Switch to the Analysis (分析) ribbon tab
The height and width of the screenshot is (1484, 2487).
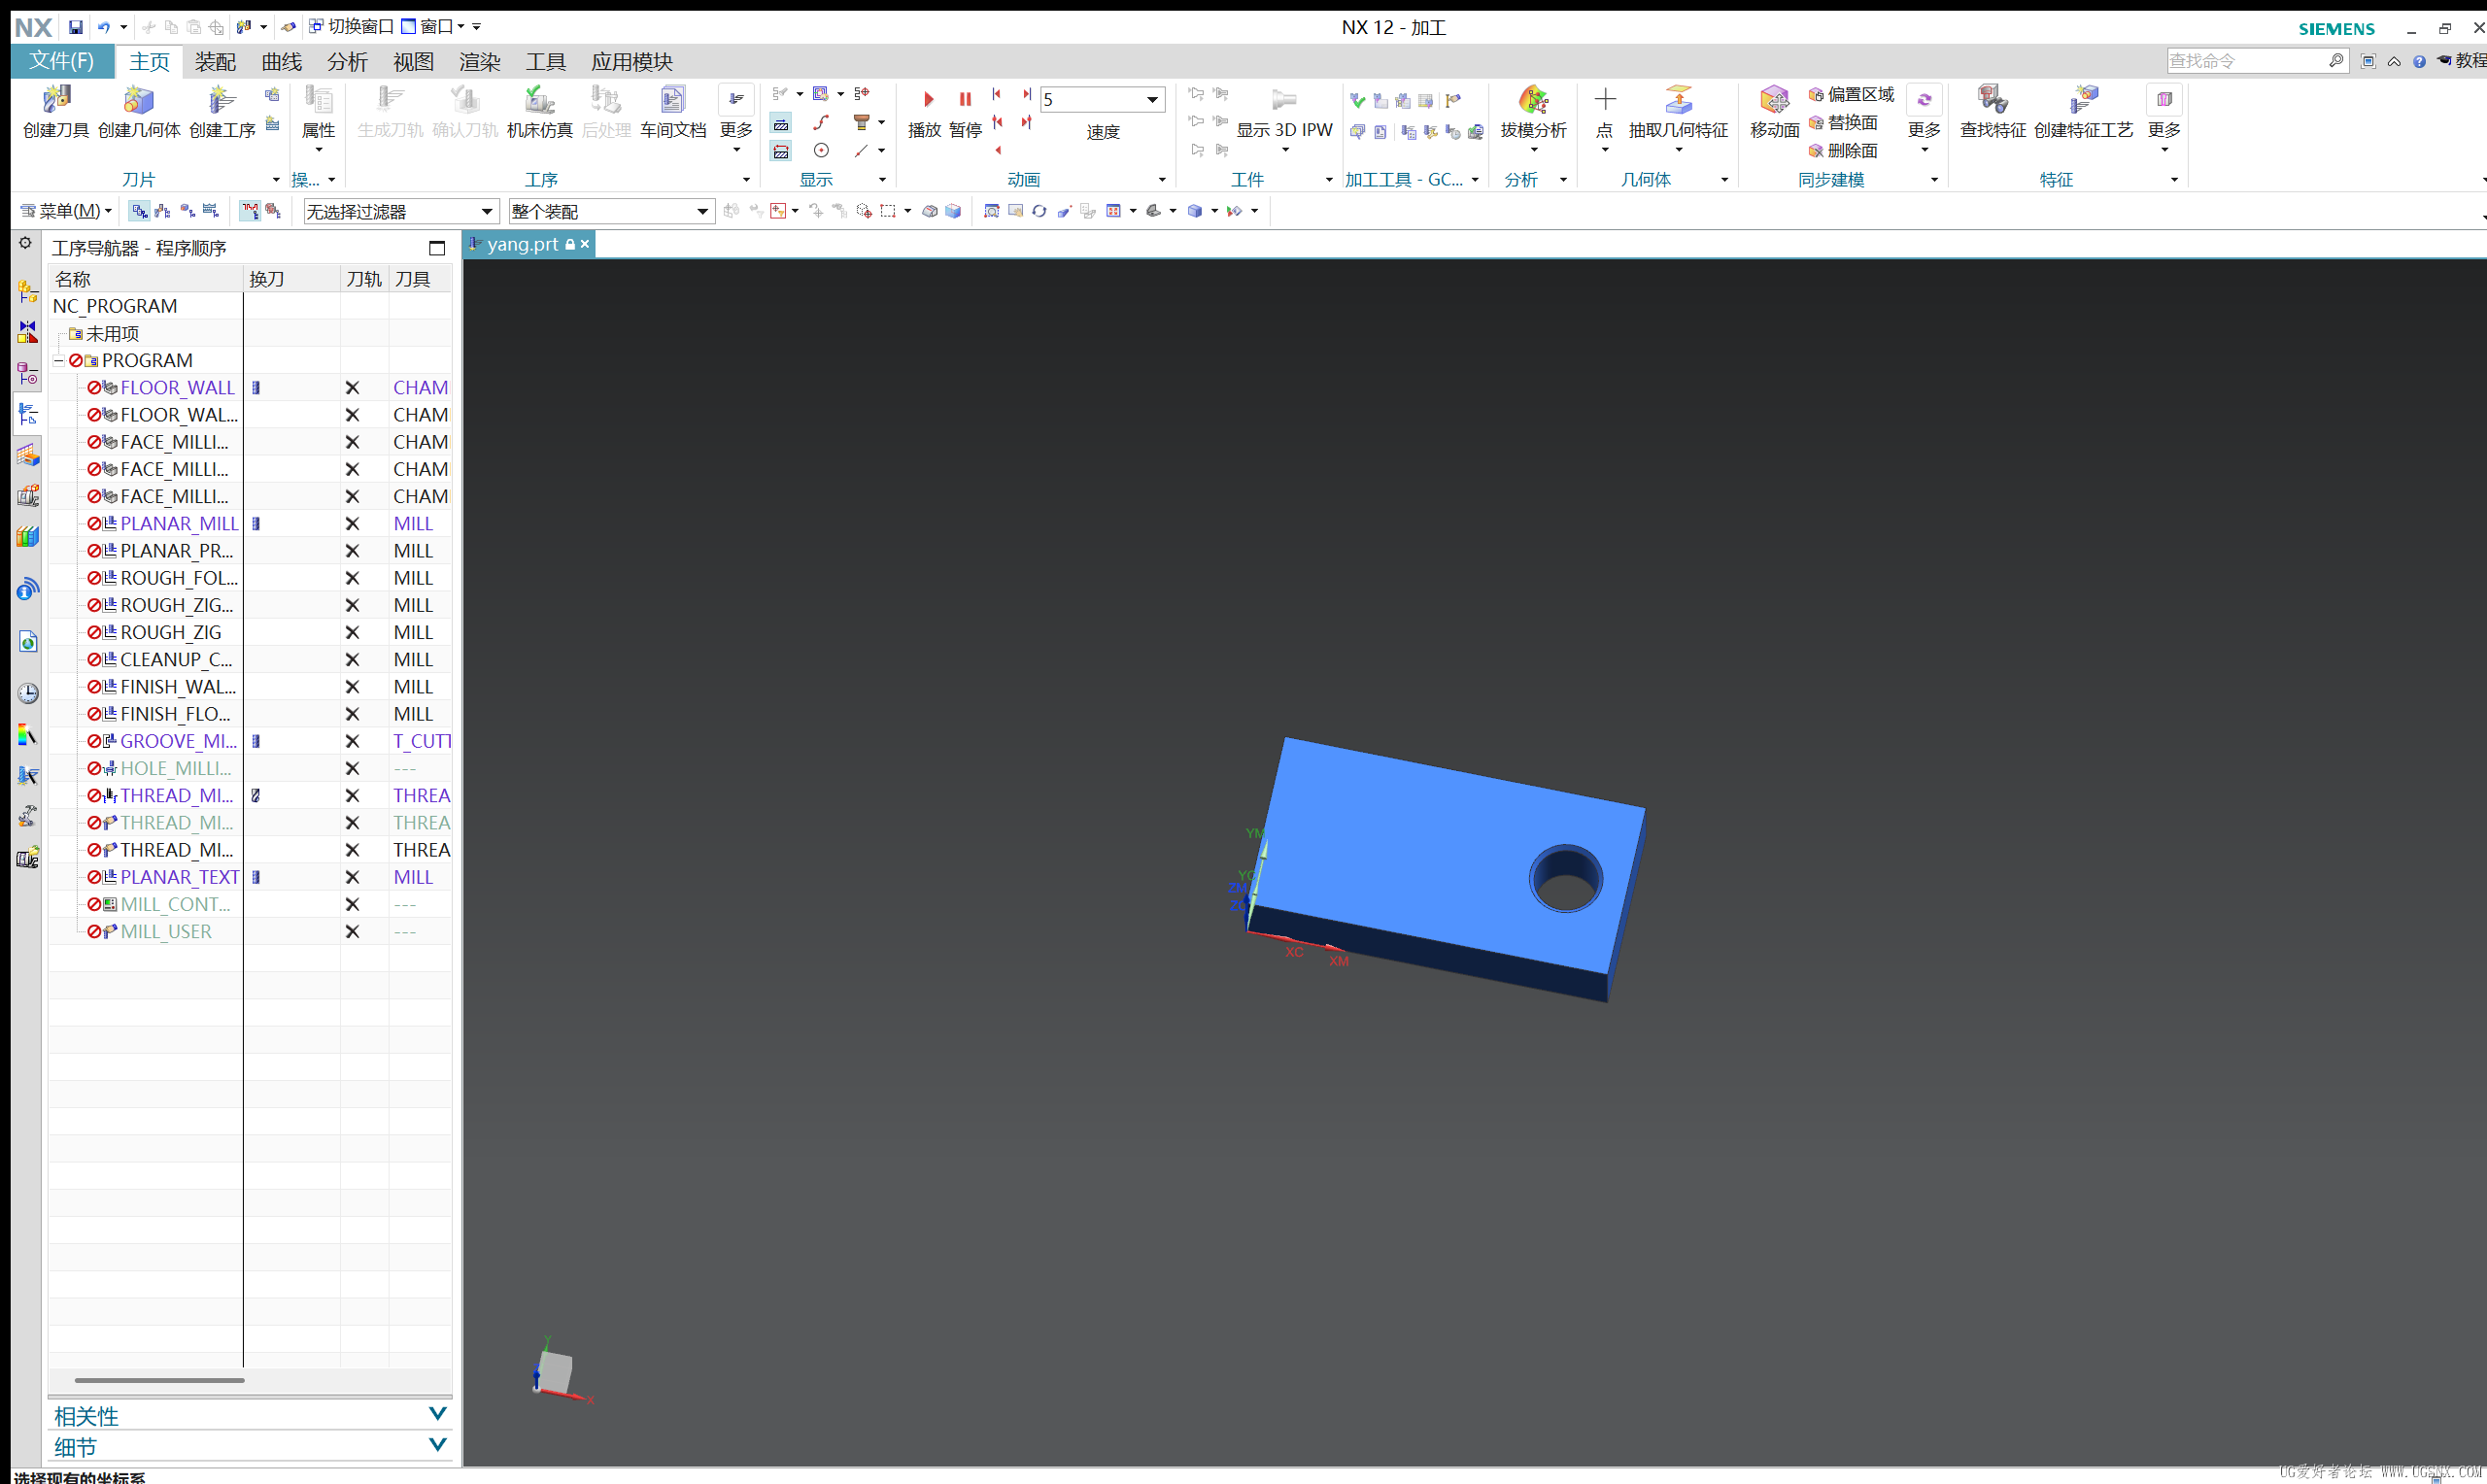347,62
